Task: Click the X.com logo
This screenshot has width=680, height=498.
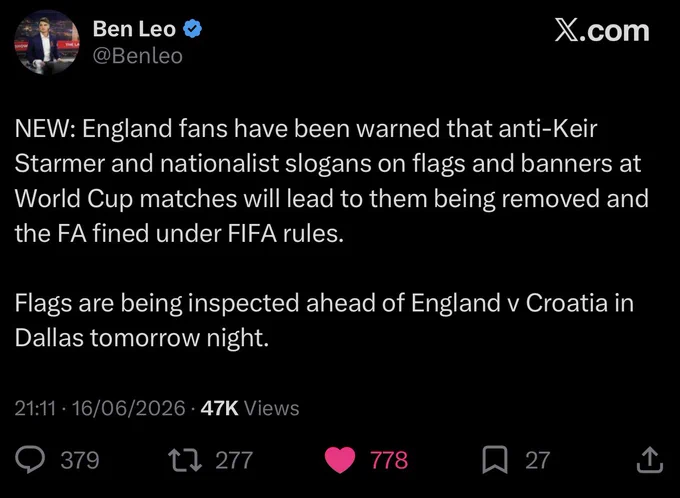Action: (602, 31)
